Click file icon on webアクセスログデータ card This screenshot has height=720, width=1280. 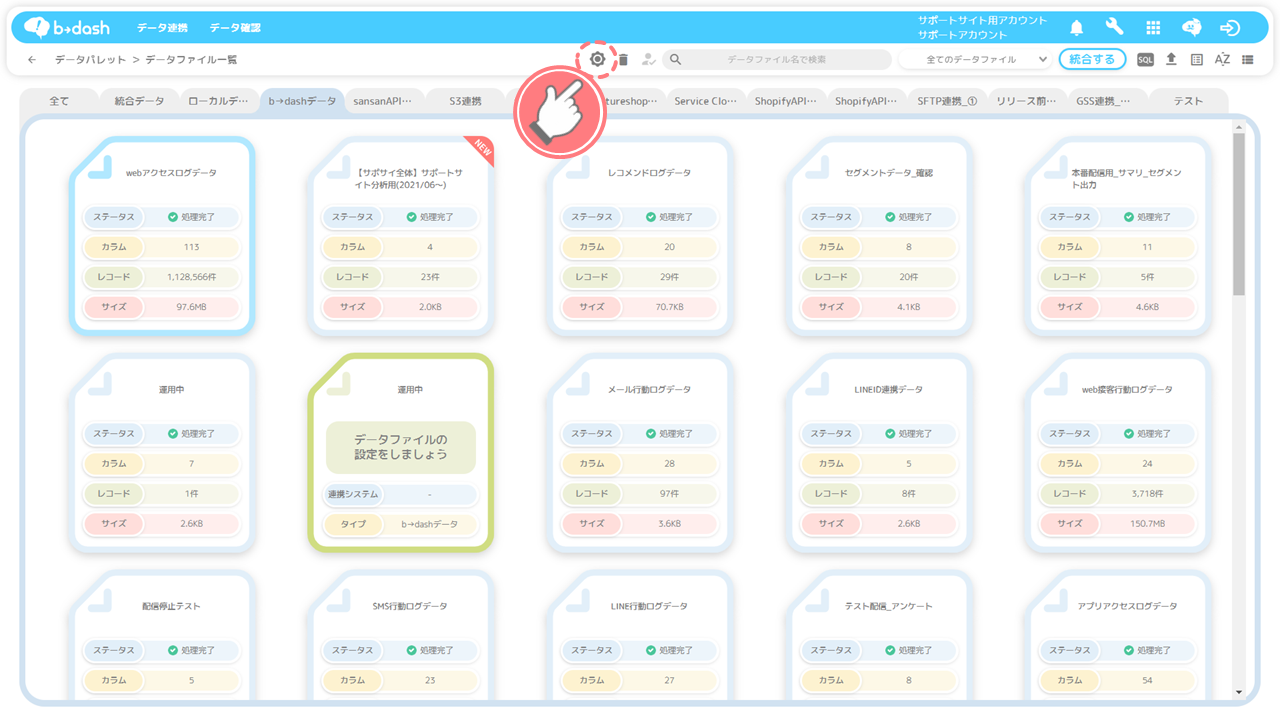[x=100, y=166]
